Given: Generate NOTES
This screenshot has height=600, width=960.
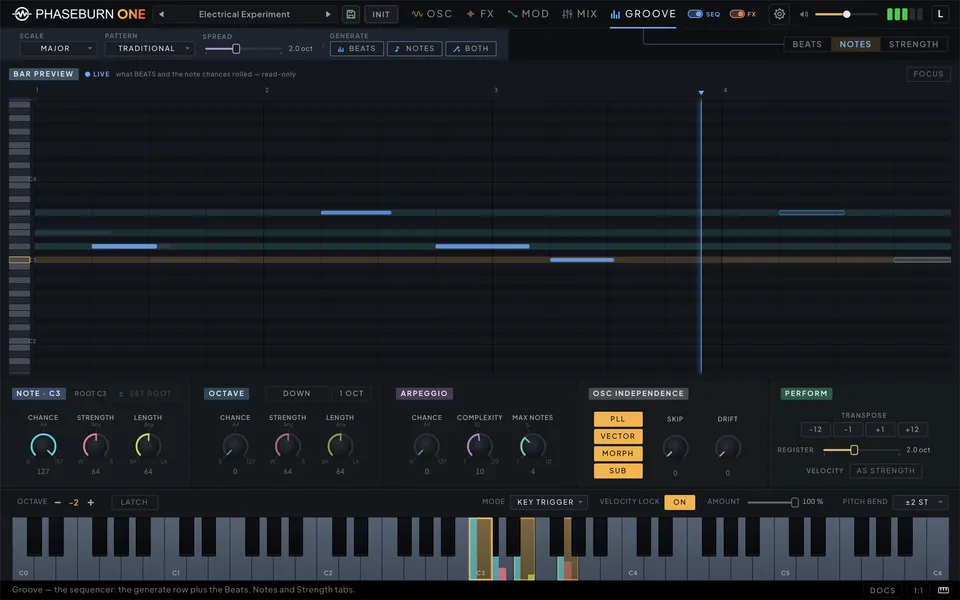Looking at the screenshot, I should point(414,48).
